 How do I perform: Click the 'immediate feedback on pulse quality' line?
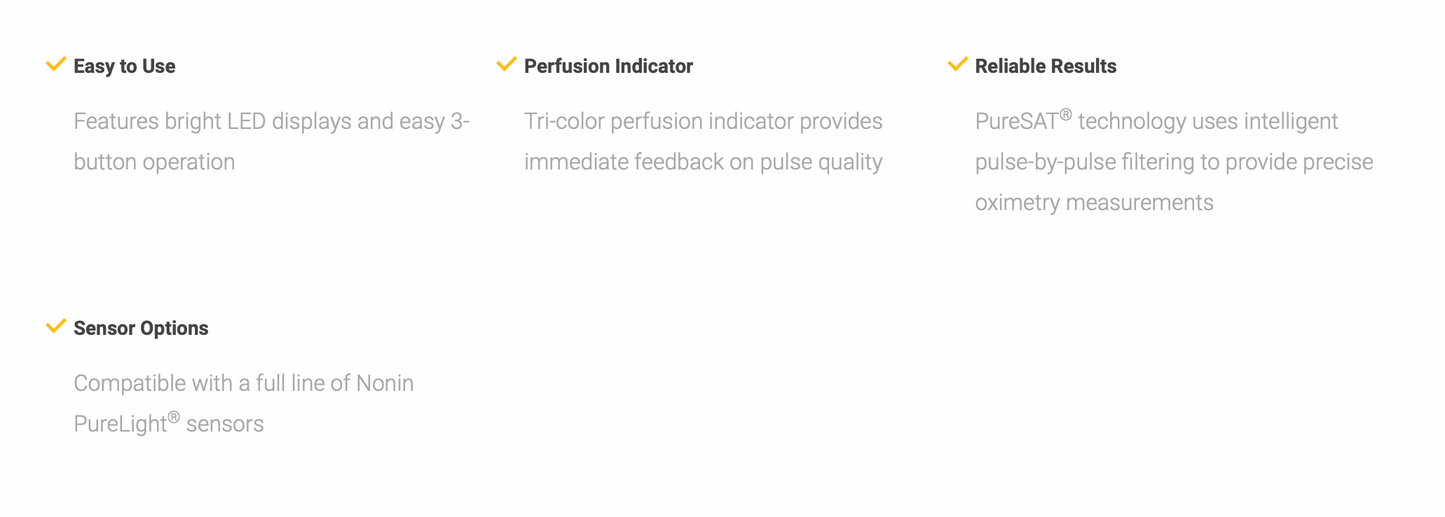pos(703,162)
